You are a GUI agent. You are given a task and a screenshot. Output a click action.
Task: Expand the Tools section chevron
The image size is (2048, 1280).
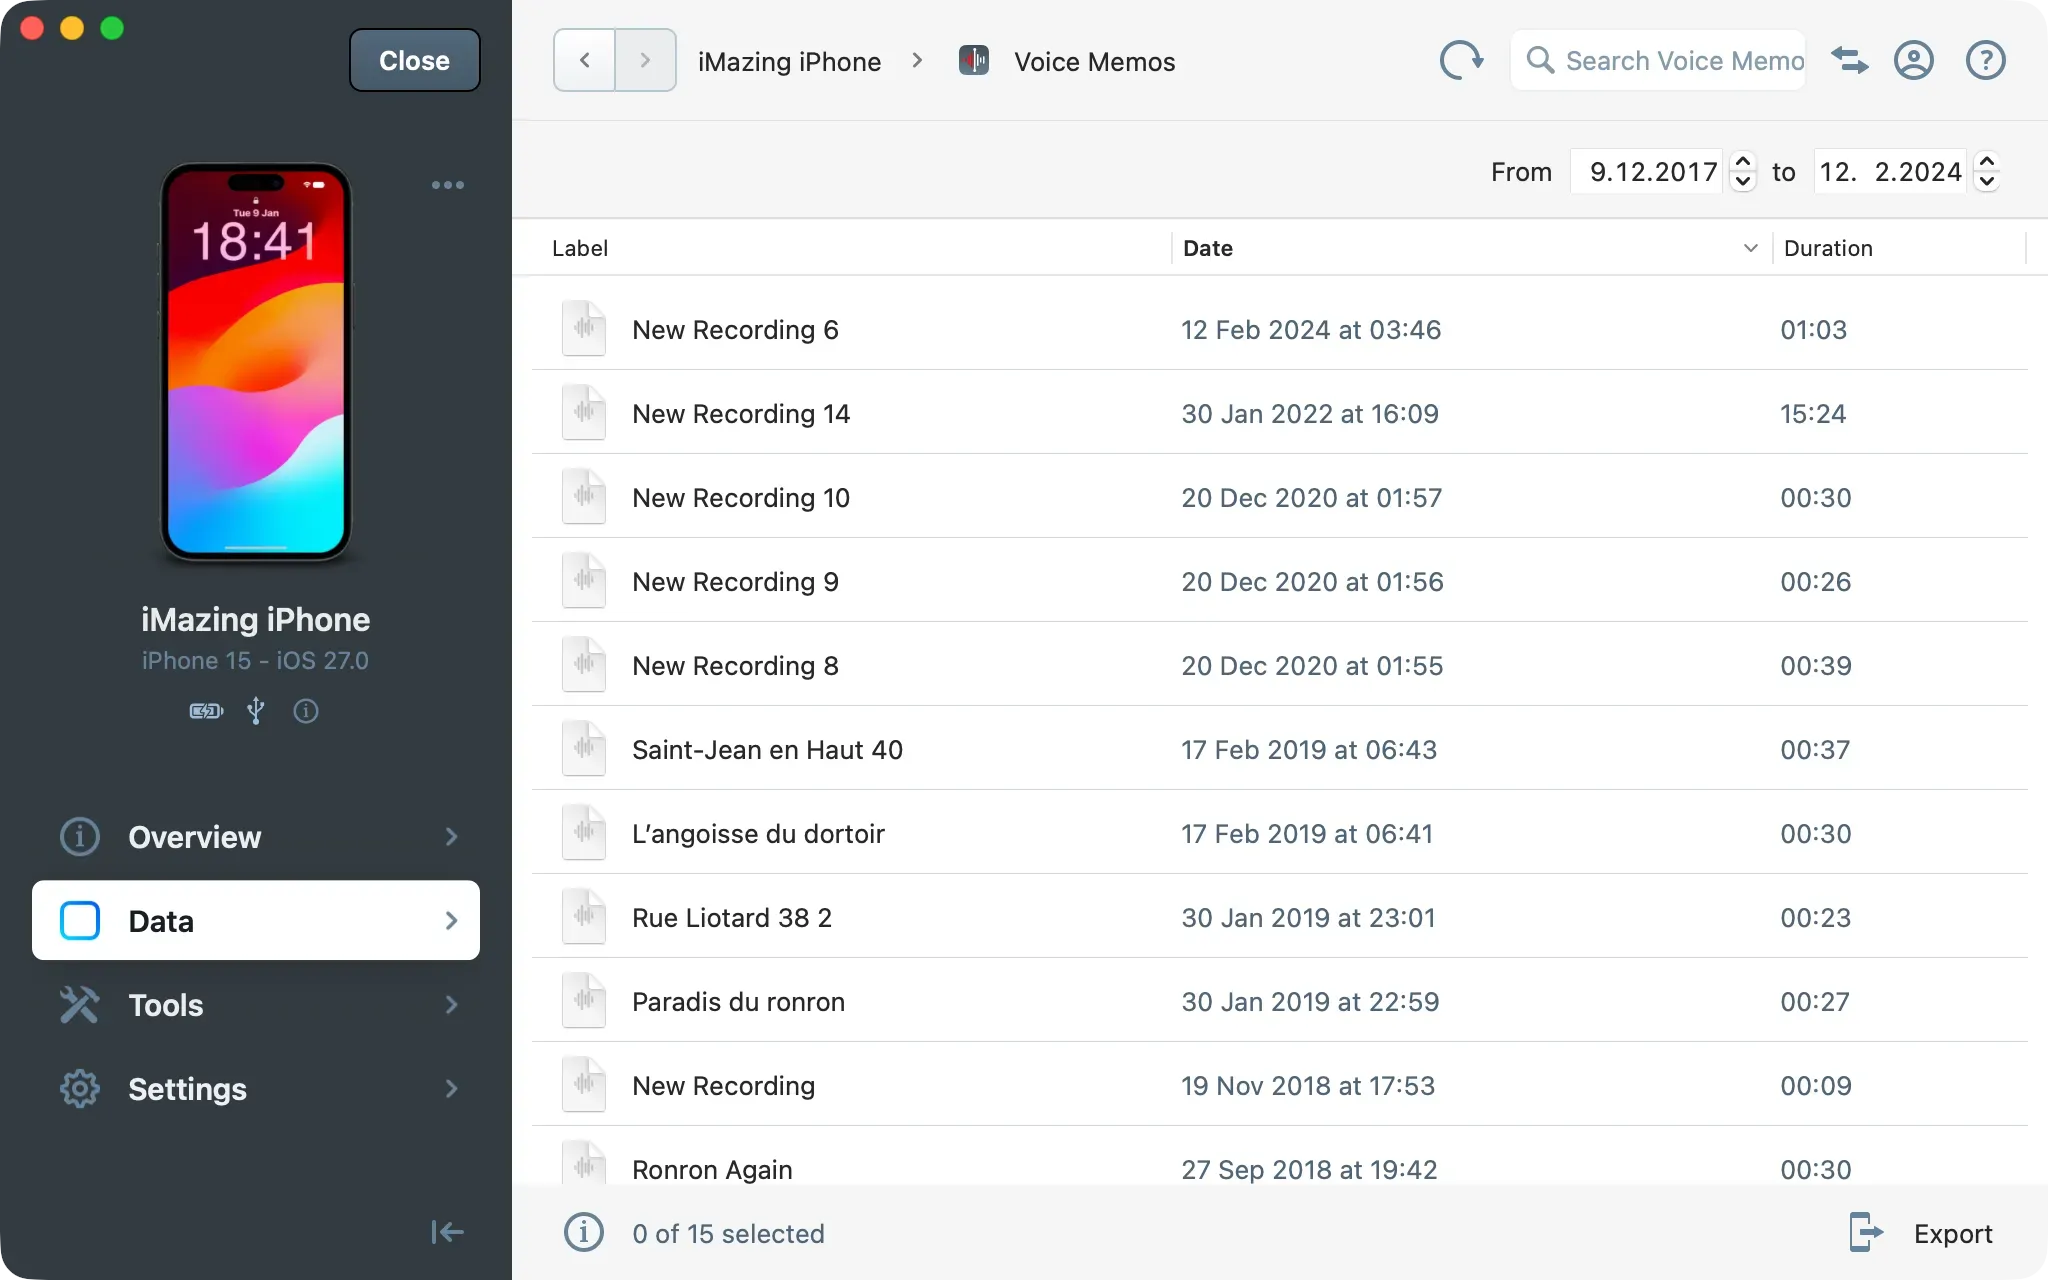pyautogui.click(x=451, y=1004)
